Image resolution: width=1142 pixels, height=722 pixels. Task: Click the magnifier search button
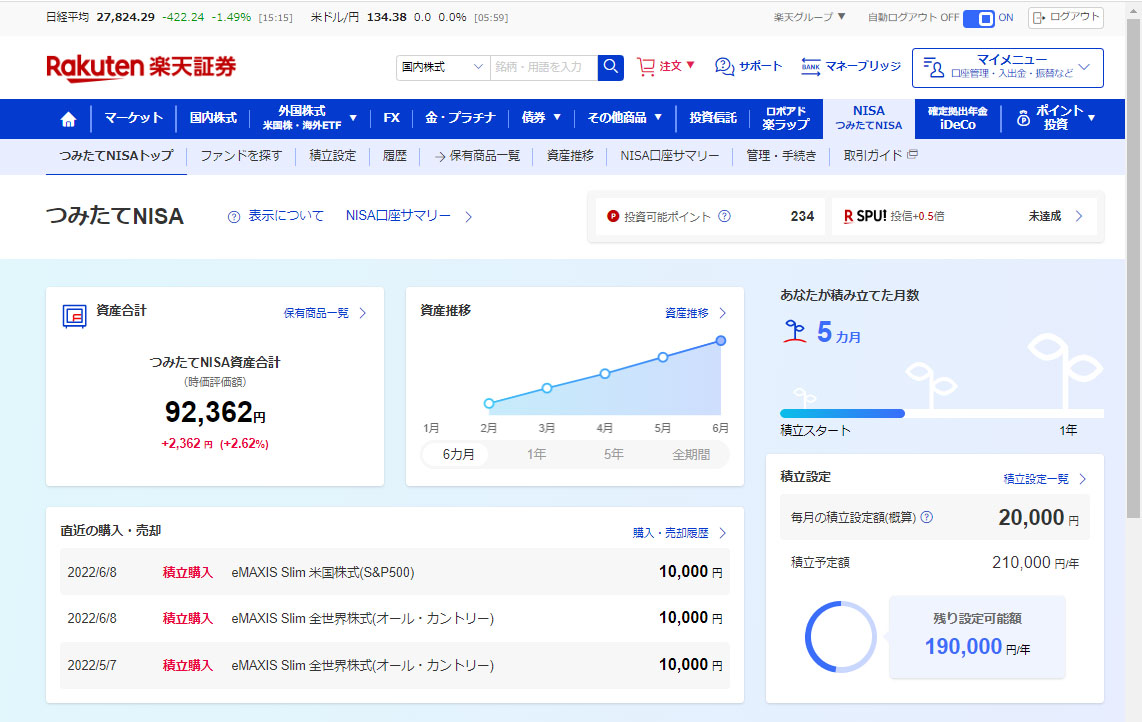[610, 67]
